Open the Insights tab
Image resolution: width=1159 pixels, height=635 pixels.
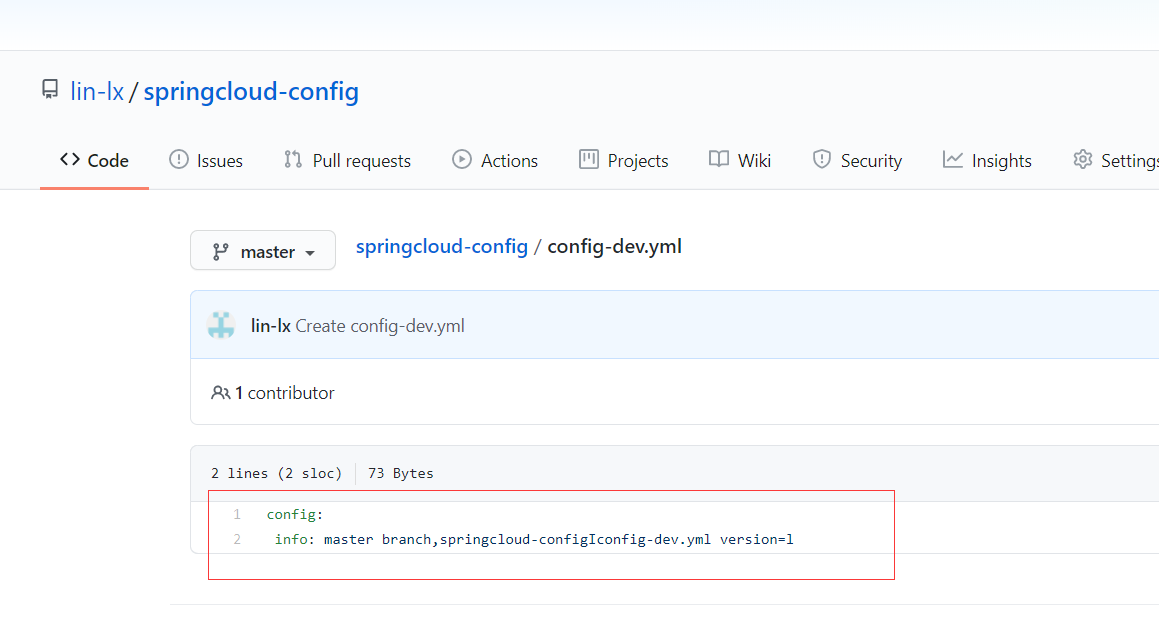pyautogui.click(x=987, y=160)
